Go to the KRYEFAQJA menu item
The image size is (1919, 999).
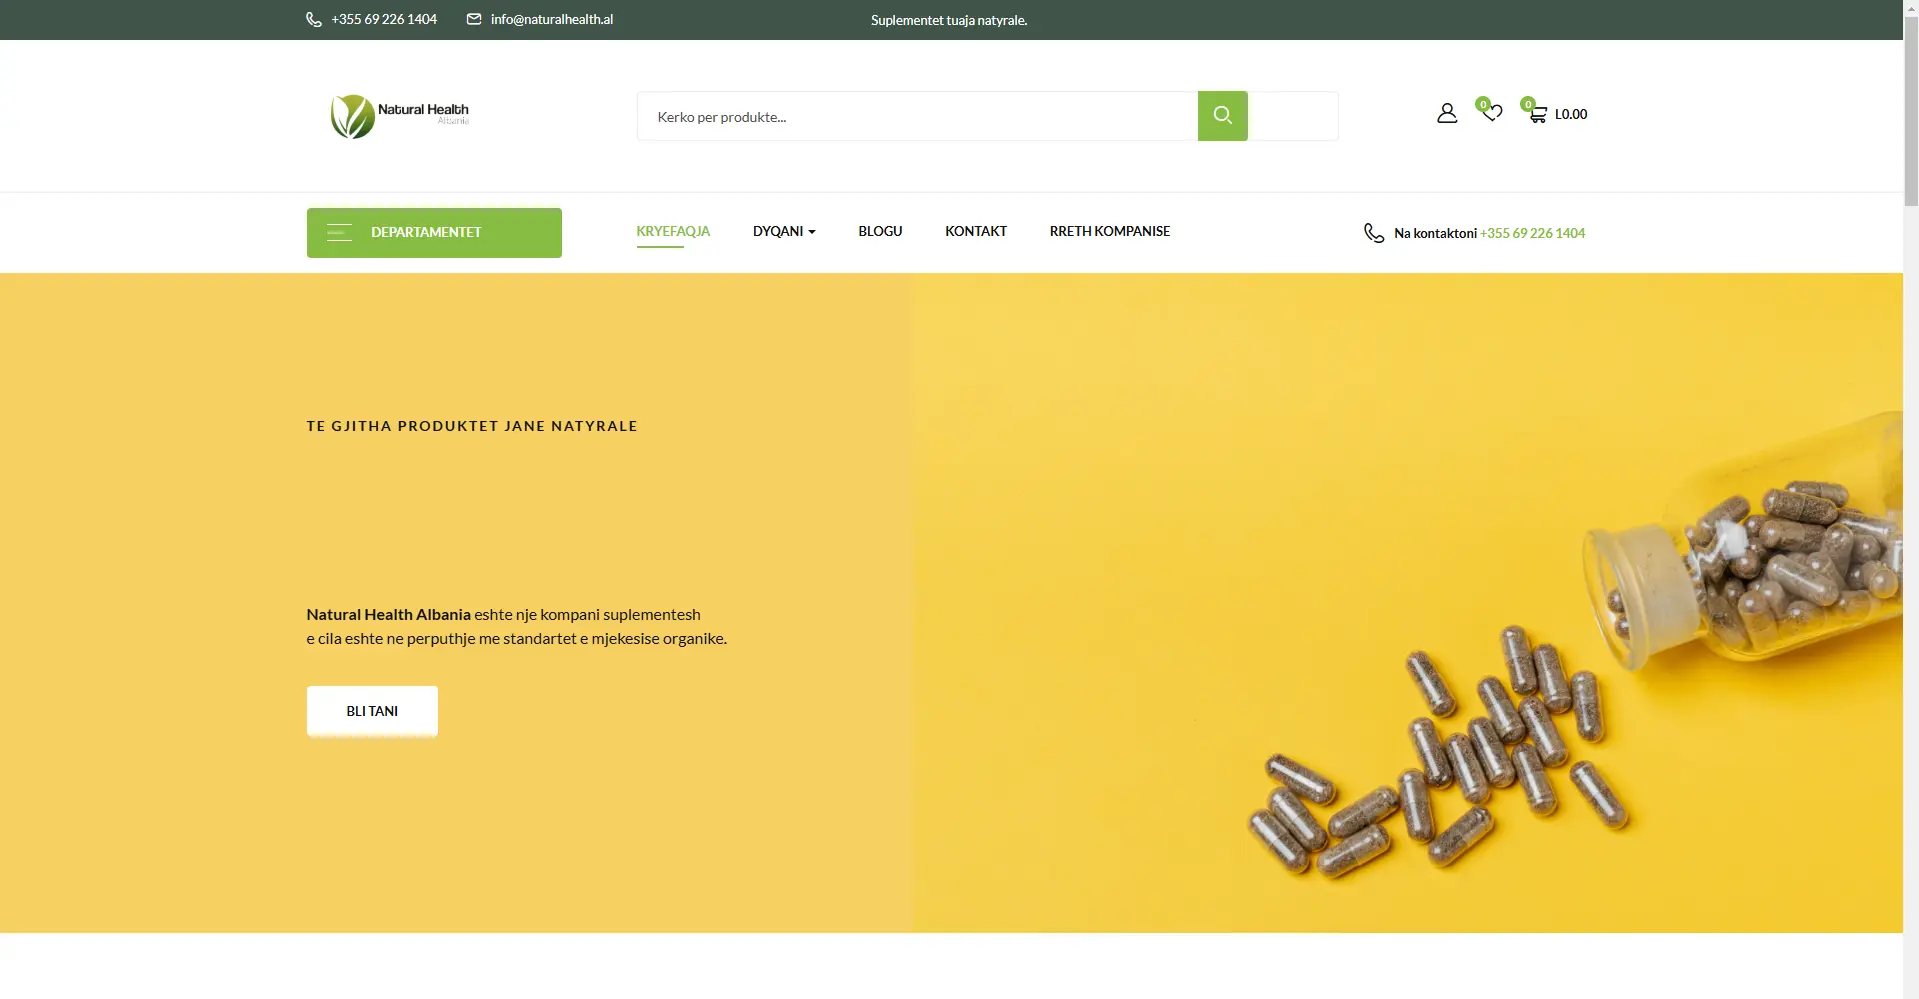673,231
